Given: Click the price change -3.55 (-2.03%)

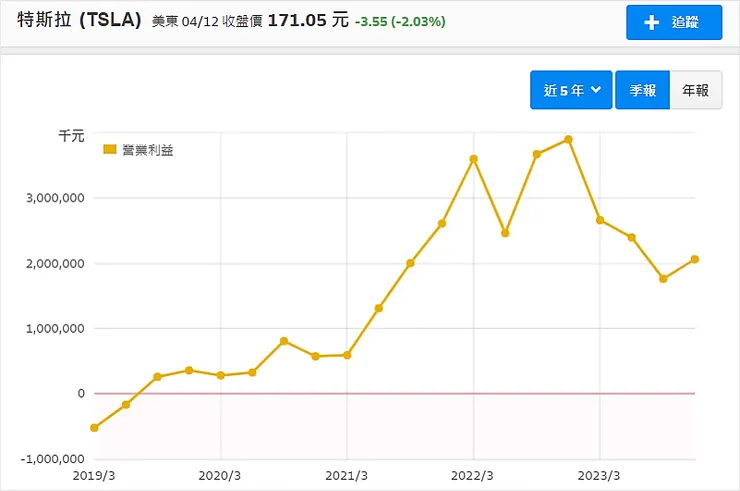Looking at the screenshot, I should (x=400, y=22).
